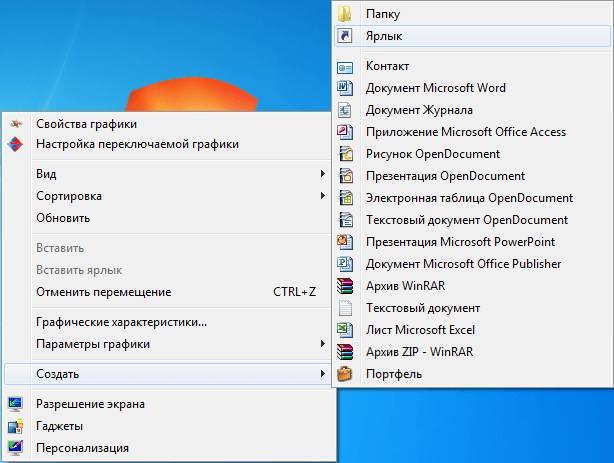Click the icon beside Электронная таблица OpenDocument

[346, 198]
